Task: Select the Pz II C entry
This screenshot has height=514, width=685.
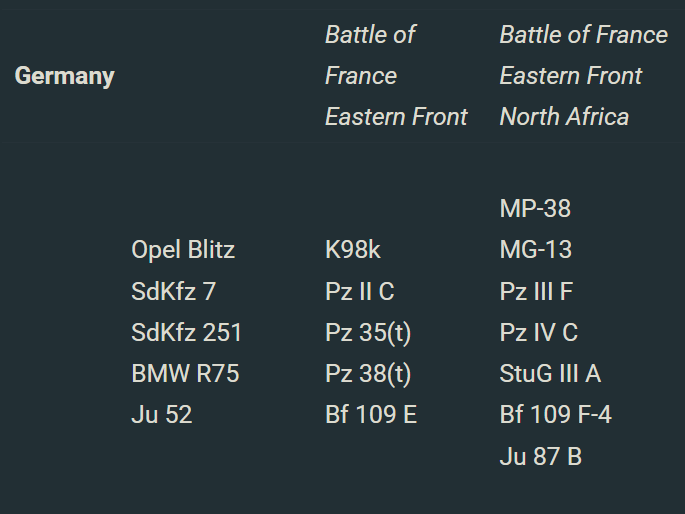Action: 359,291
